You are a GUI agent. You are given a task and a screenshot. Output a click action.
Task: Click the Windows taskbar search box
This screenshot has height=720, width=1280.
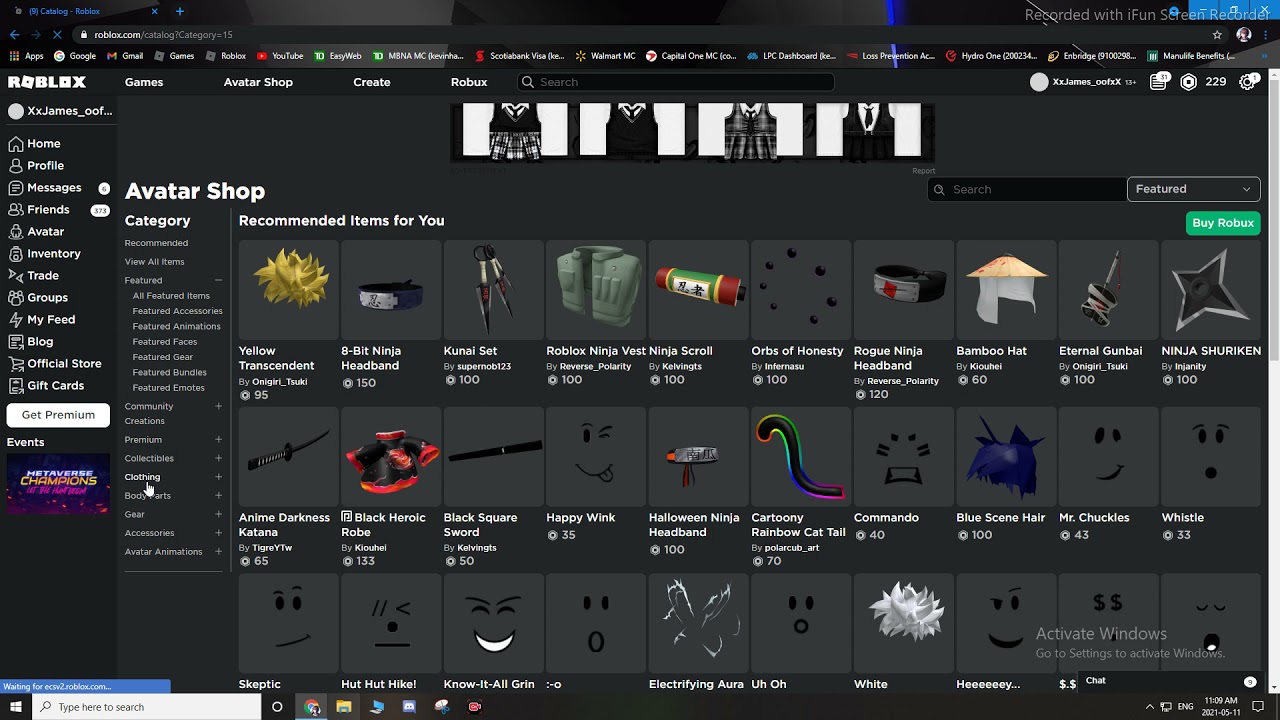coord(146,707)
